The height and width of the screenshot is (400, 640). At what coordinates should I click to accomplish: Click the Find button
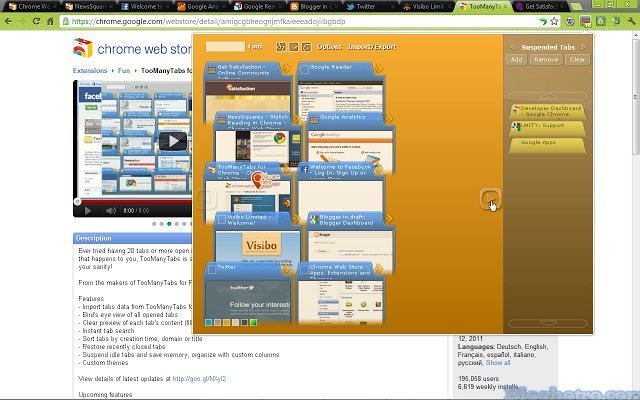pos(255,47)
